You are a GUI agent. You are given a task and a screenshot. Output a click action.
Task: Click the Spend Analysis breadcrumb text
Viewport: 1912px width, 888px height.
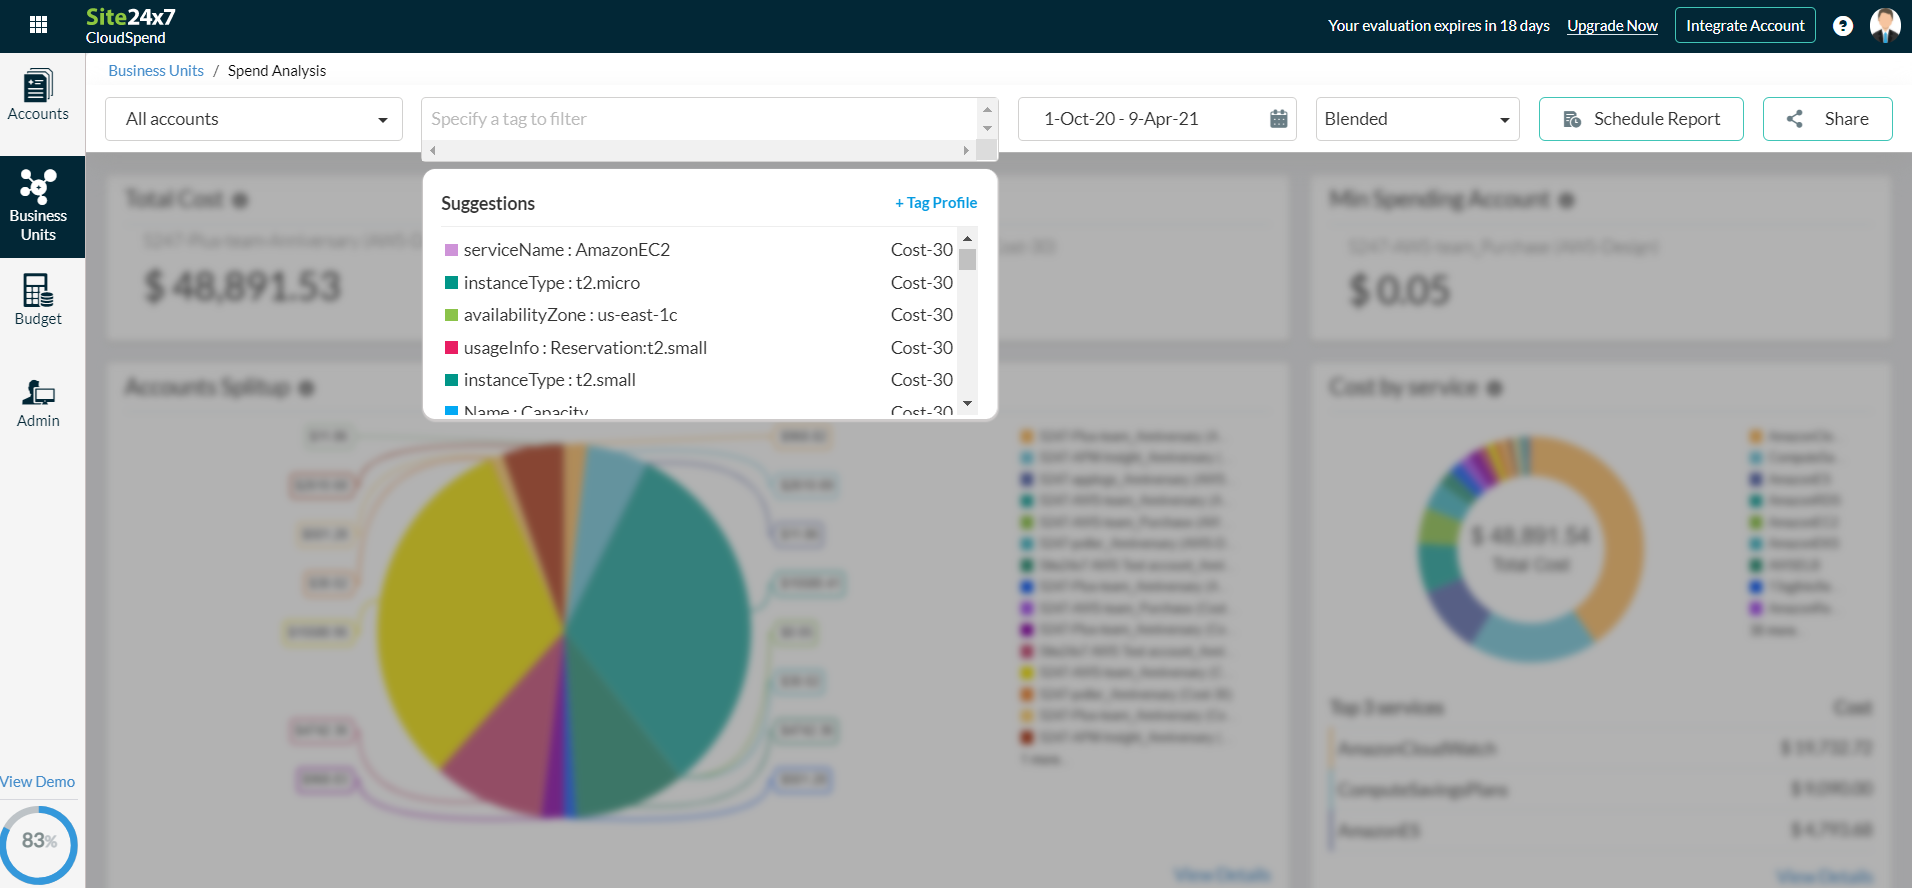[x=277, y=71]
